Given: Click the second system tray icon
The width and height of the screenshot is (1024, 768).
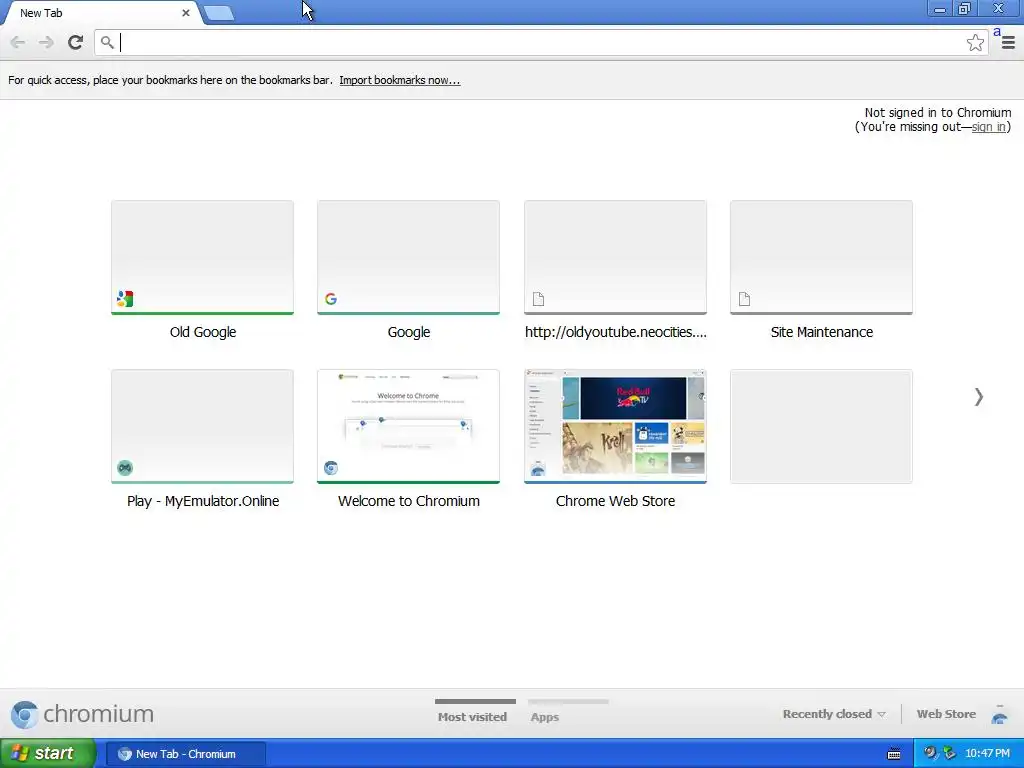Looking at the screenshot, I should (x=950, y=754).
